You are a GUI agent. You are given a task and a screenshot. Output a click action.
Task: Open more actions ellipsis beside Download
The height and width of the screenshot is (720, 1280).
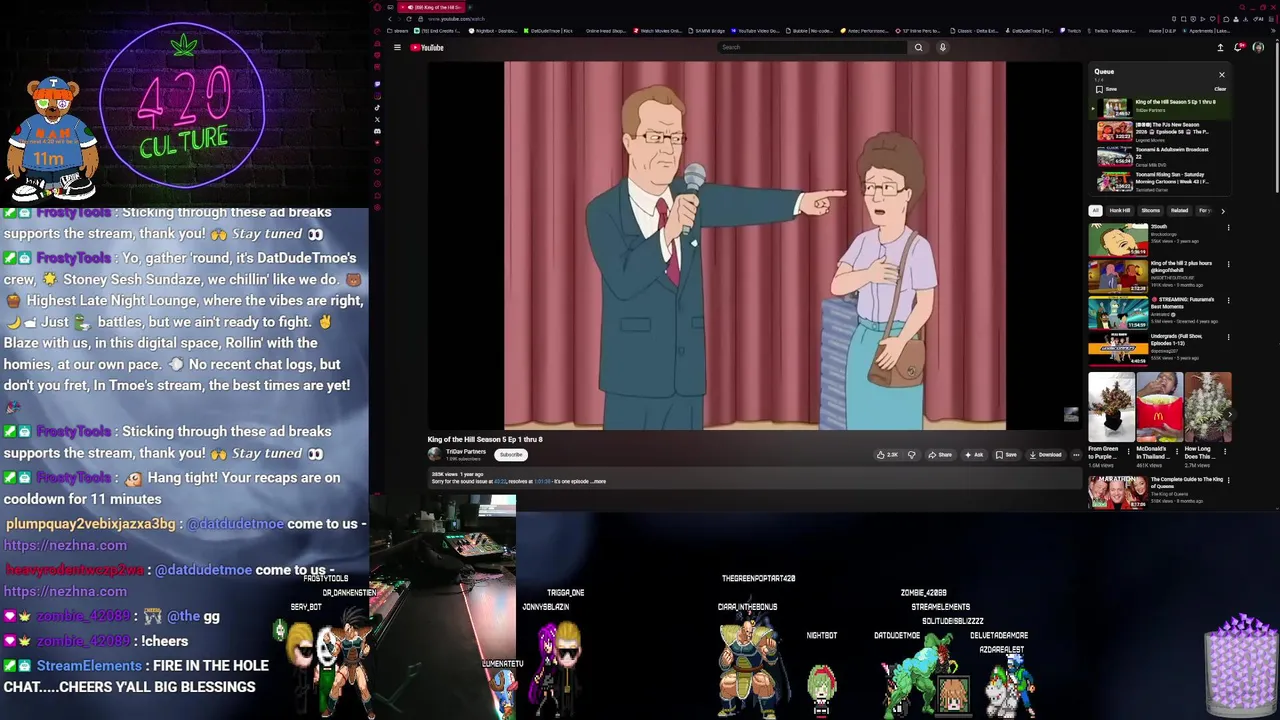(1076, 455)
